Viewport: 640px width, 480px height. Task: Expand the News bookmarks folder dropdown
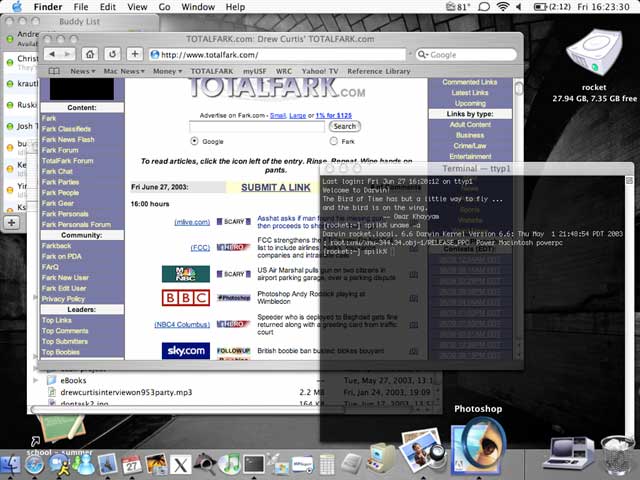(x=84, y=72)
